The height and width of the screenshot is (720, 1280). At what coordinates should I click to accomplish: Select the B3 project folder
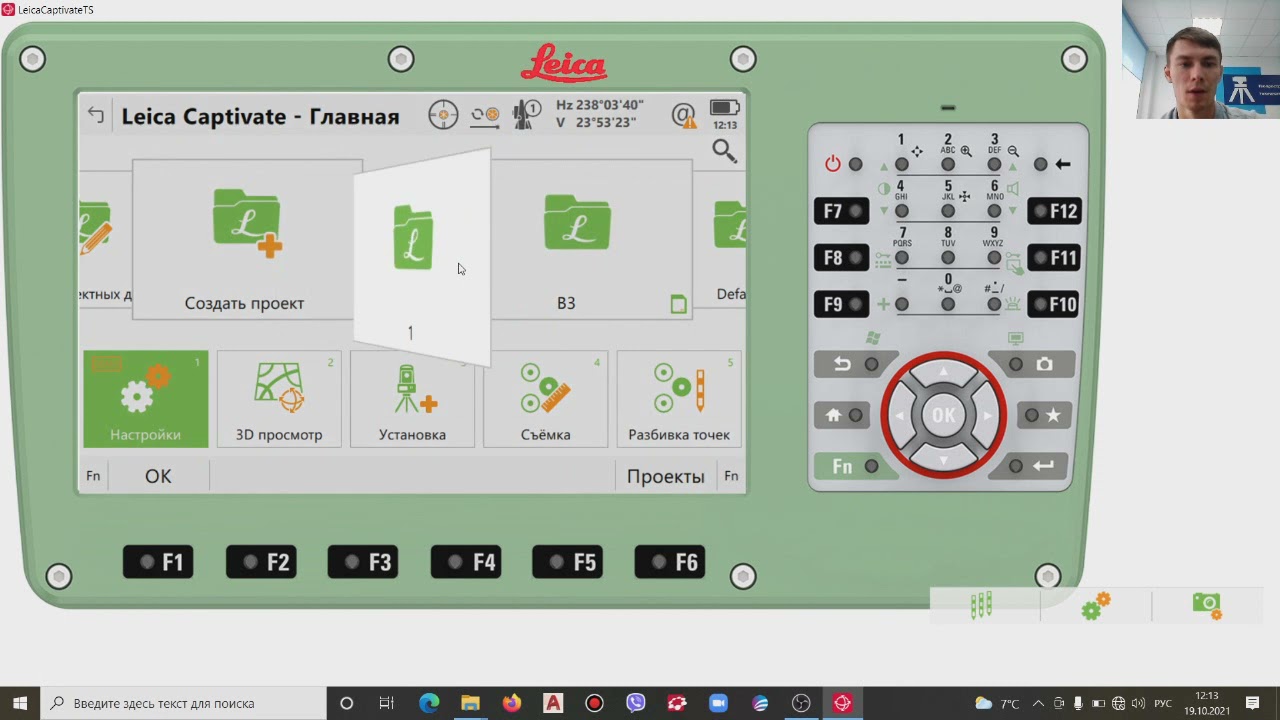click(x=590, y=240)
